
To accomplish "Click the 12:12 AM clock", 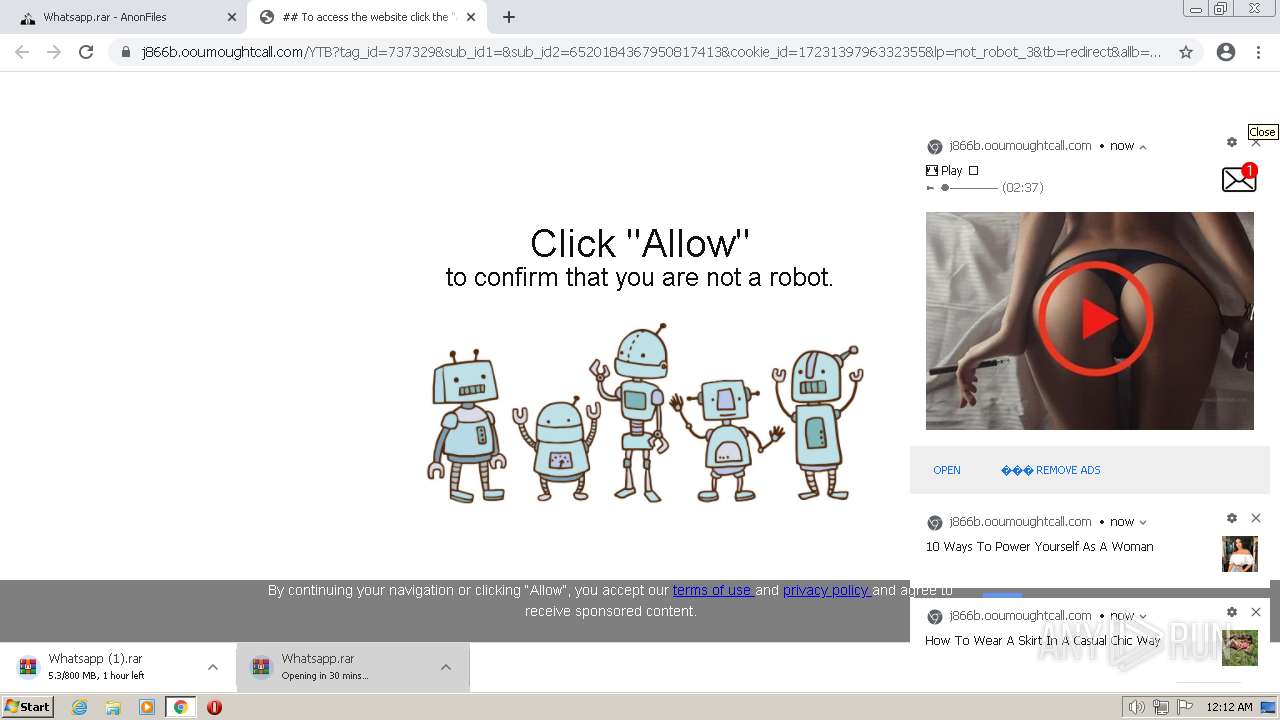I will 1229,707.
